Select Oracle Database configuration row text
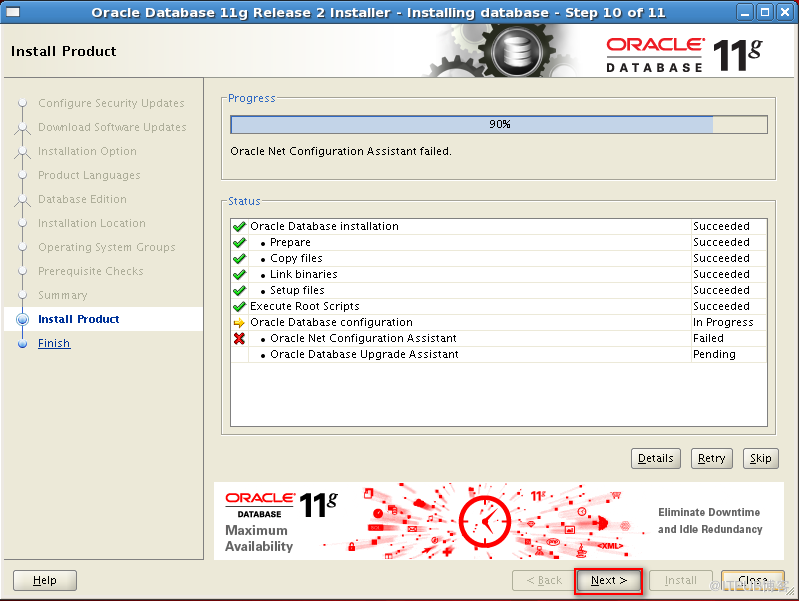Viewport: 799px width, 601px height. [x=331, y=323]
